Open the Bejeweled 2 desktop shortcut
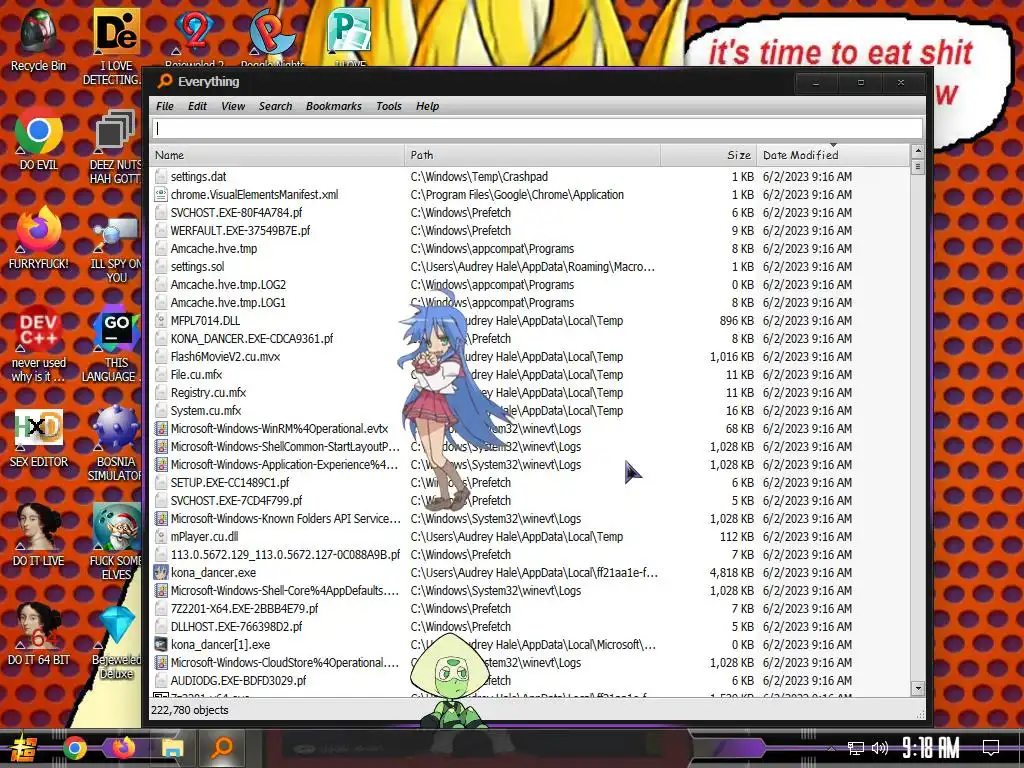1024x768 pixels. tap(194, 36)
